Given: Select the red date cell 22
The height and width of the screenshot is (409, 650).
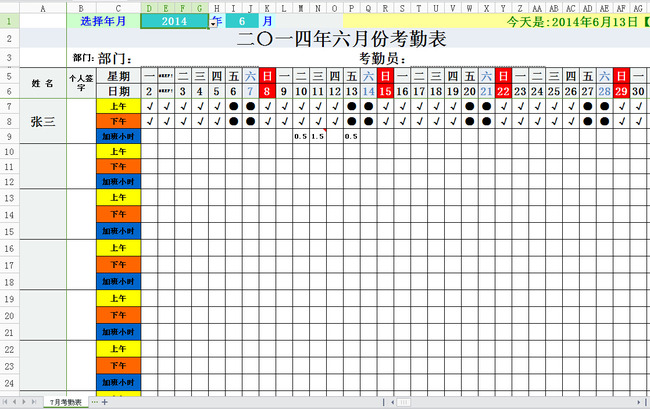Looking at the screenshot, I should point(503,91).
